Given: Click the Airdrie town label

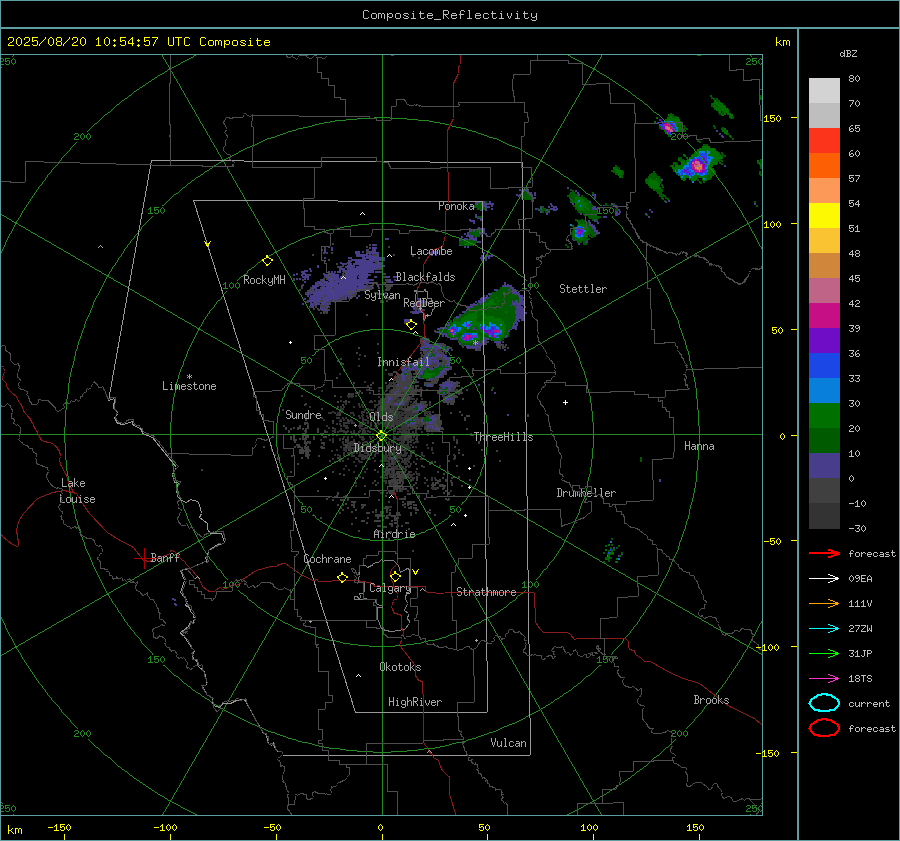Looking at the screenshot, I should click(x=394, y=534).
